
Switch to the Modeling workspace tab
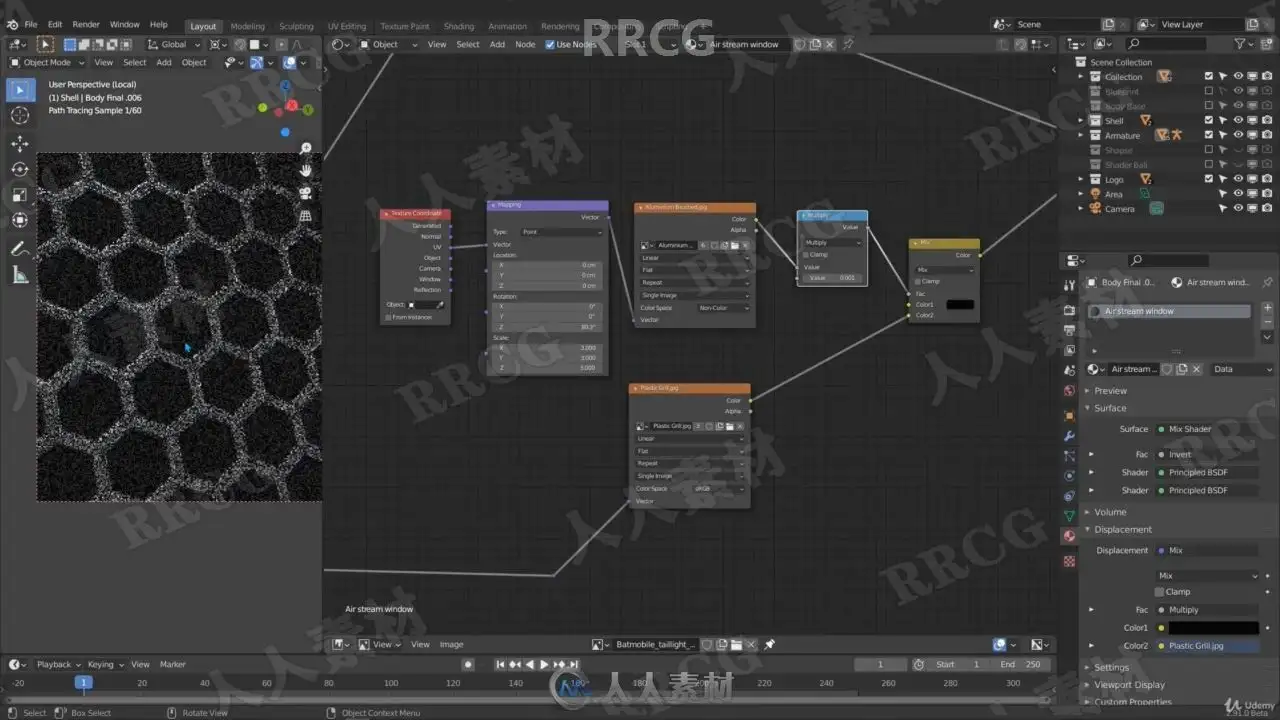tap(248, 26)
